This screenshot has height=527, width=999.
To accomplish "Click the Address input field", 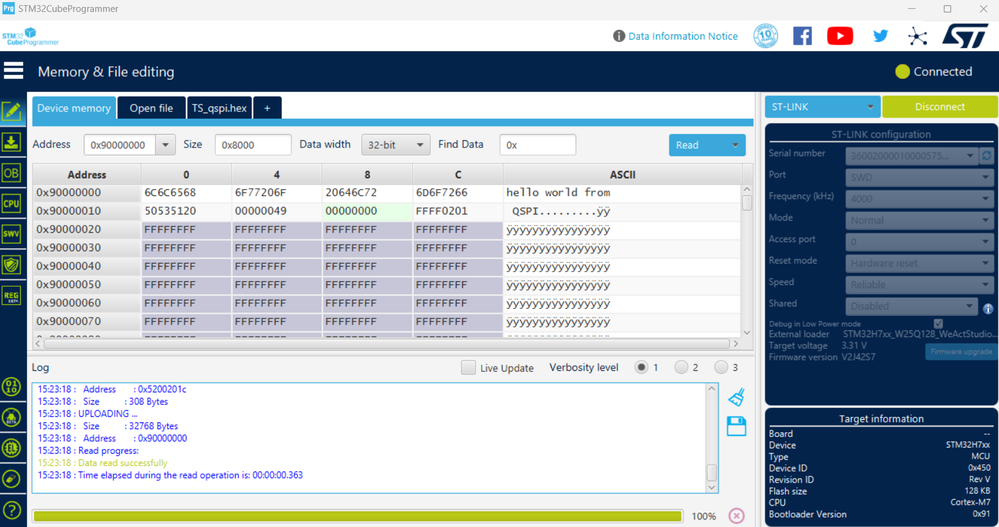I will coord(120,145).
